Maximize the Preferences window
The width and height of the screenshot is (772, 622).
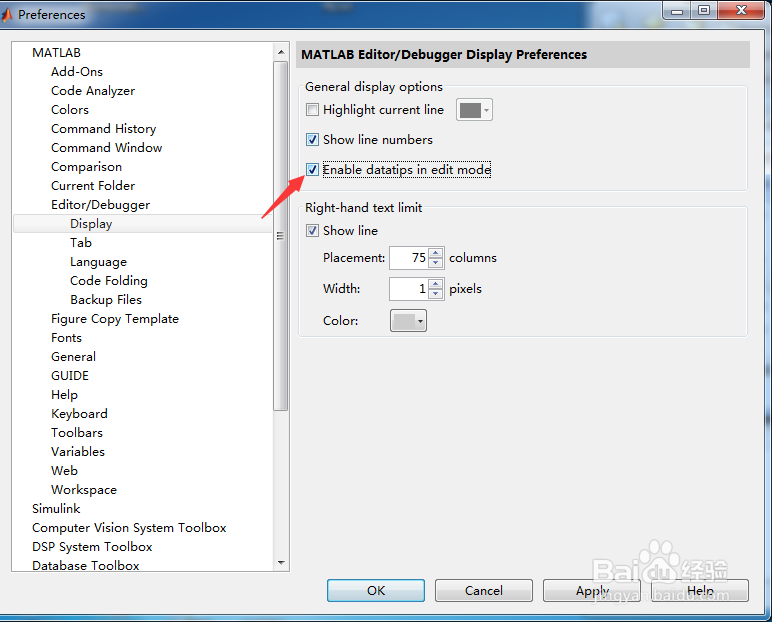point(704,10)
